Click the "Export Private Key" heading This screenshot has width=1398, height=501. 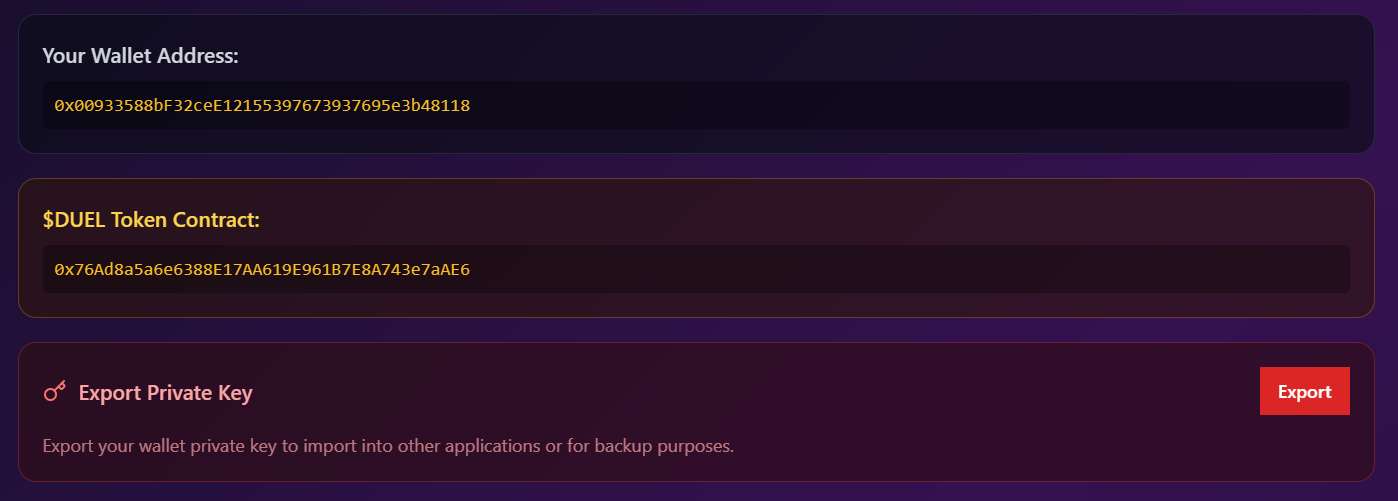165,392
